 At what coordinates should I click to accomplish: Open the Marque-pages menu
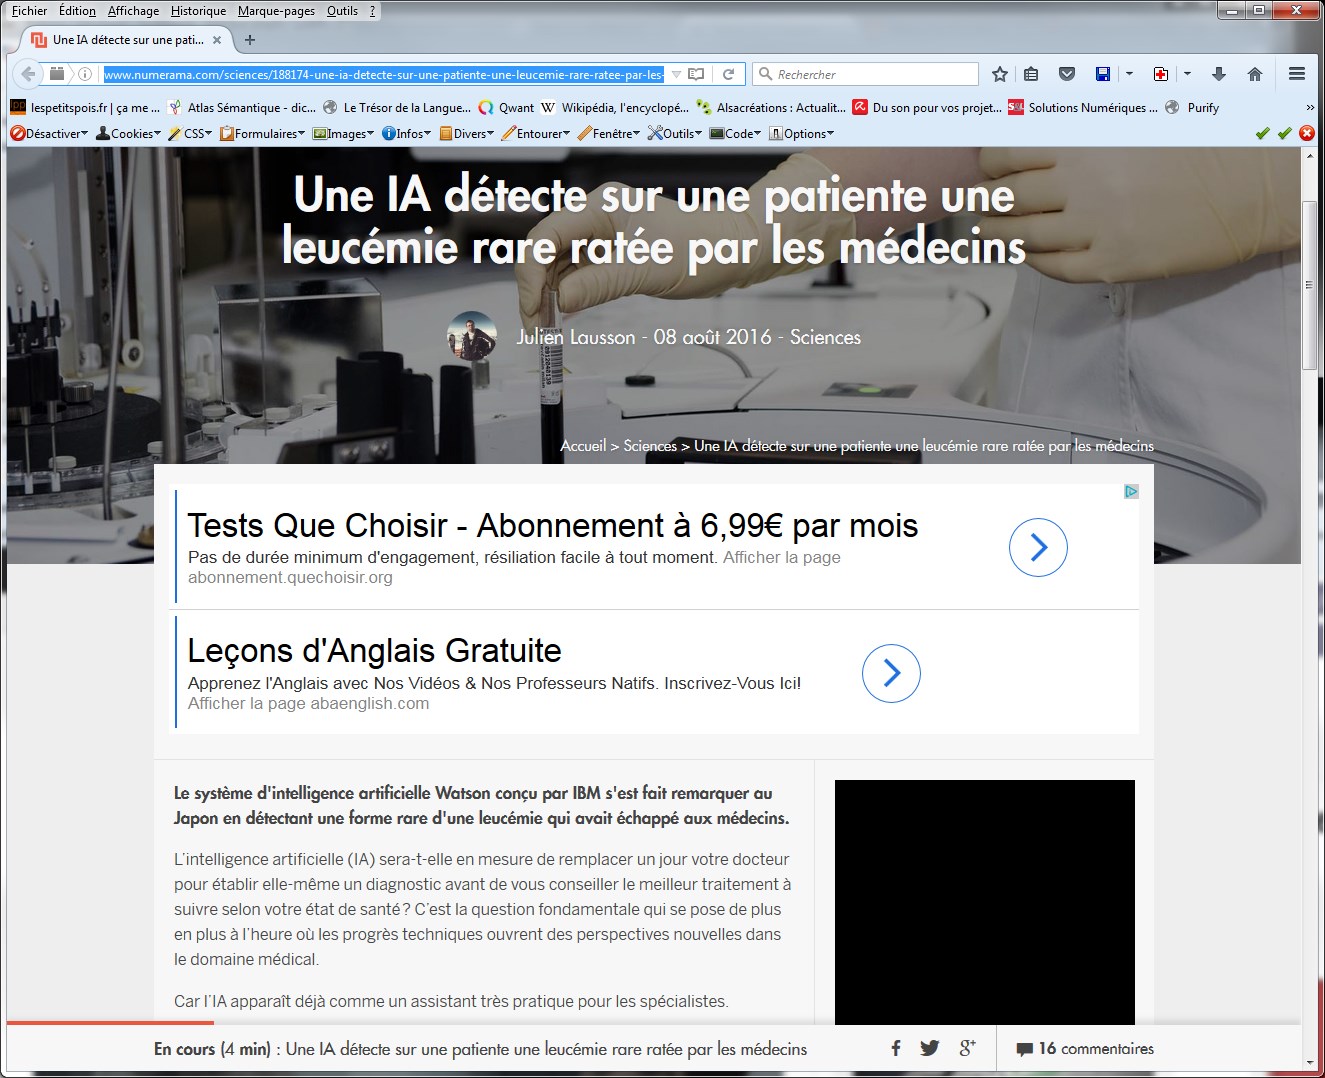click(276, 11)
